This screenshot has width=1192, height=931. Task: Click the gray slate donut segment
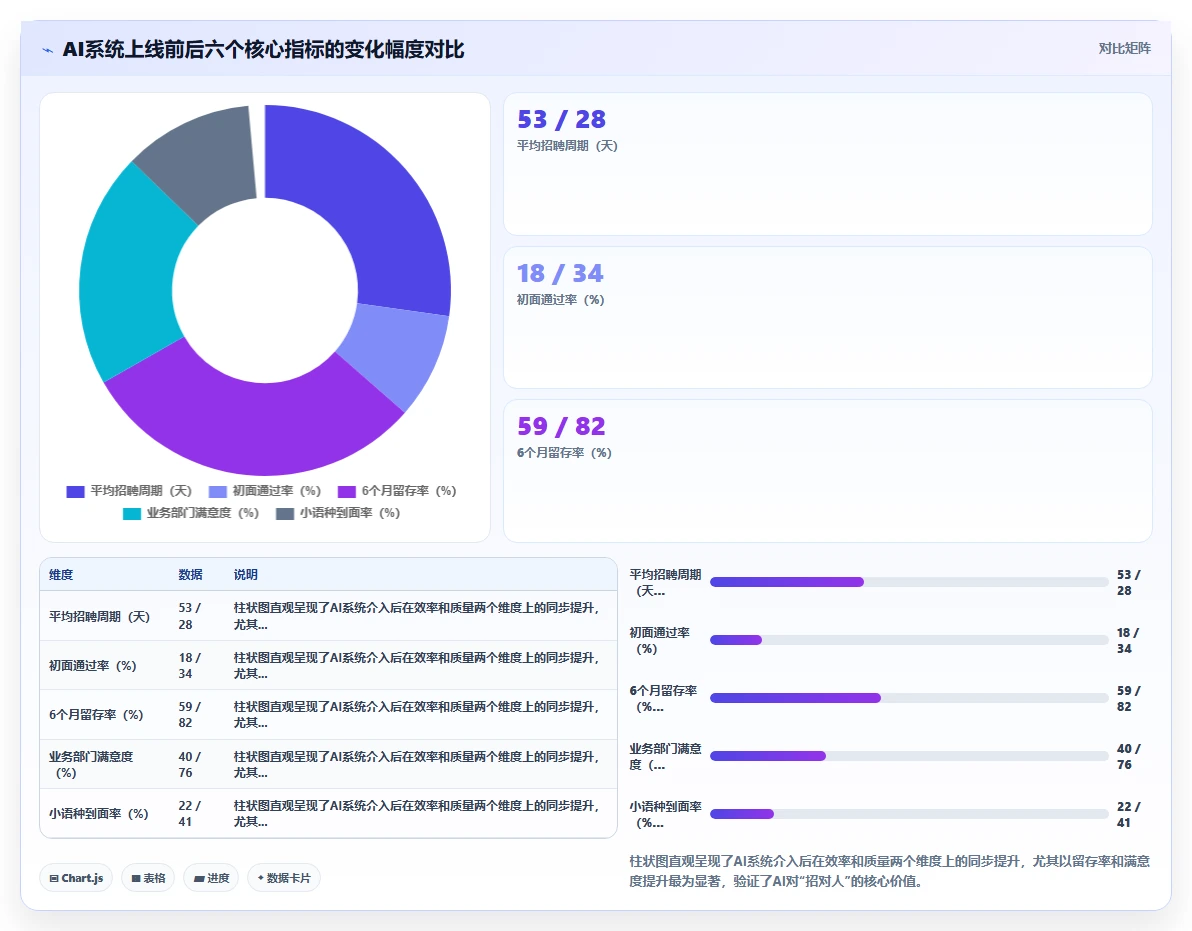(205, 156)
